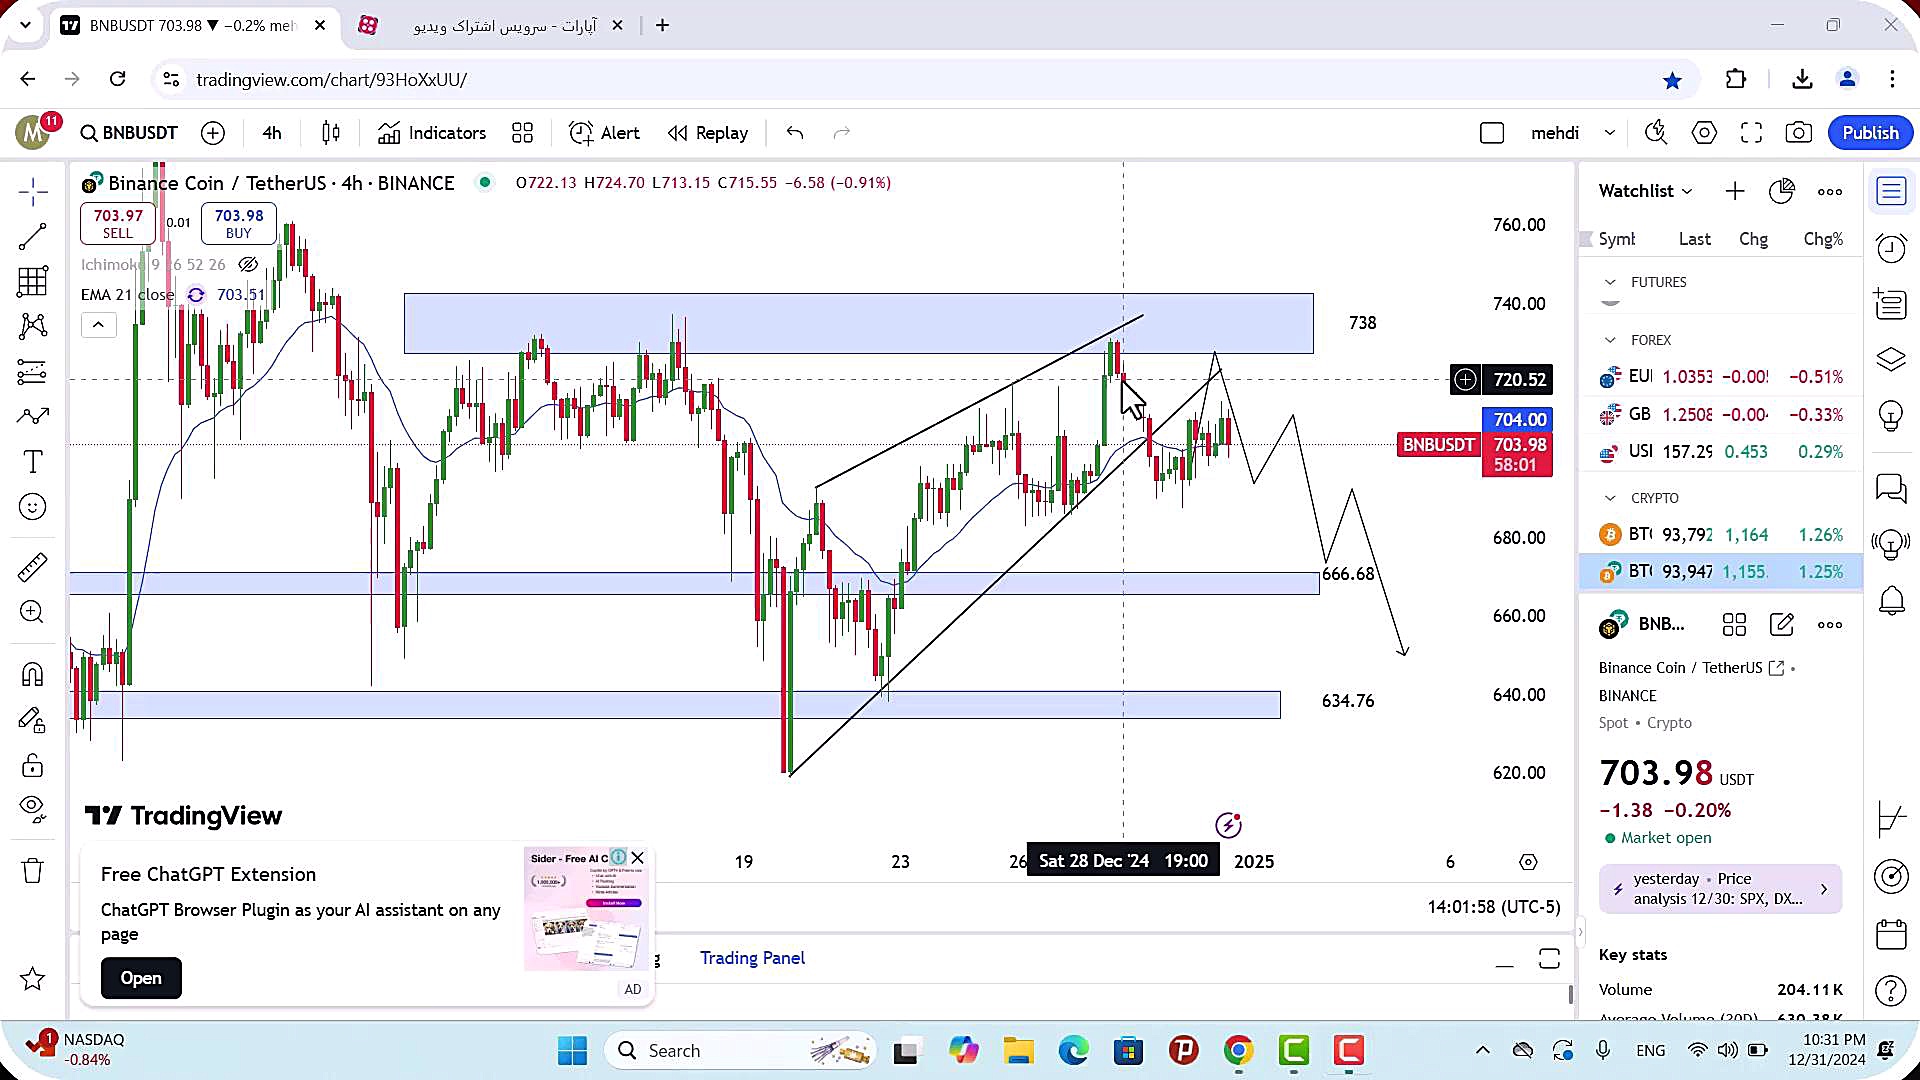The height and width of the screenshot is (1080, 1920).
Task: Open time axis settings gear
Action: (x=1528, y=862)
